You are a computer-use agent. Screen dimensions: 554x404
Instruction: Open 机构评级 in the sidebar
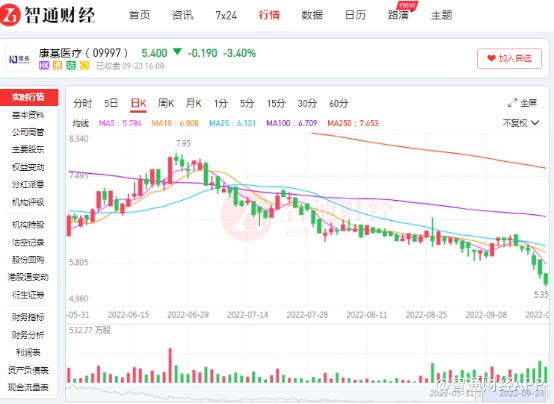[28, 202]
